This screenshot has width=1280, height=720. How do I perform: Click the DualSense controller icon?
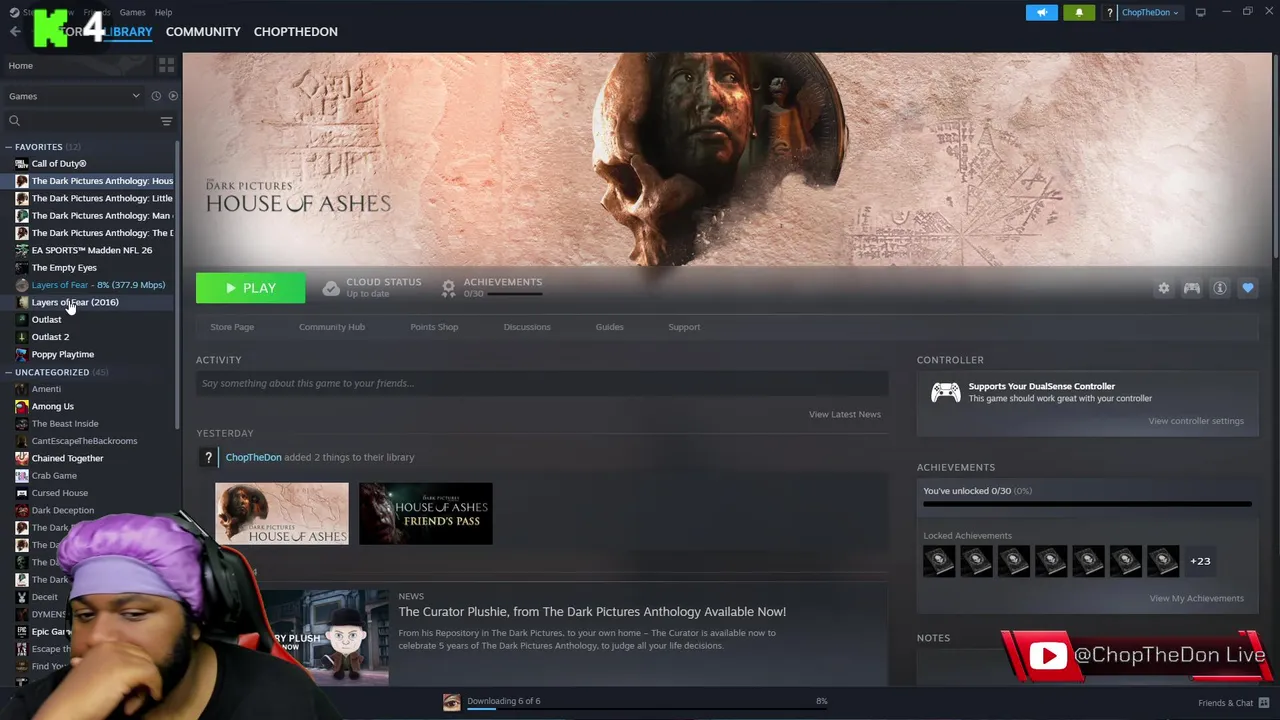pyautogui.click(x=945, y=392)
